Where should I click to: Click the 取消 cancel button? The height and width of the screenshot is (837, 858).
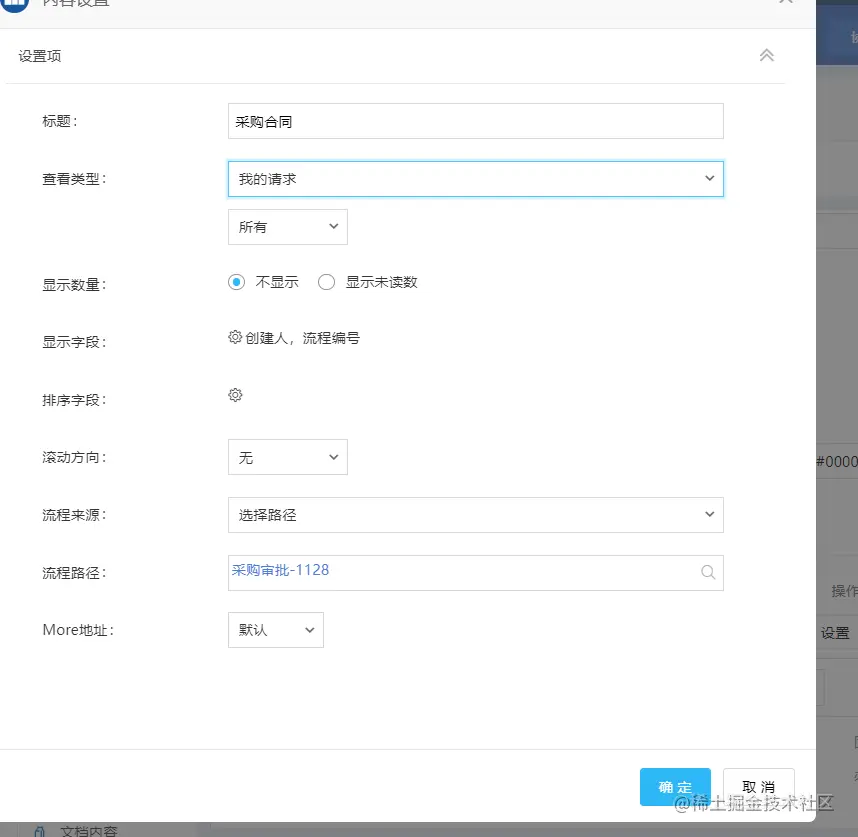point(758,787)
